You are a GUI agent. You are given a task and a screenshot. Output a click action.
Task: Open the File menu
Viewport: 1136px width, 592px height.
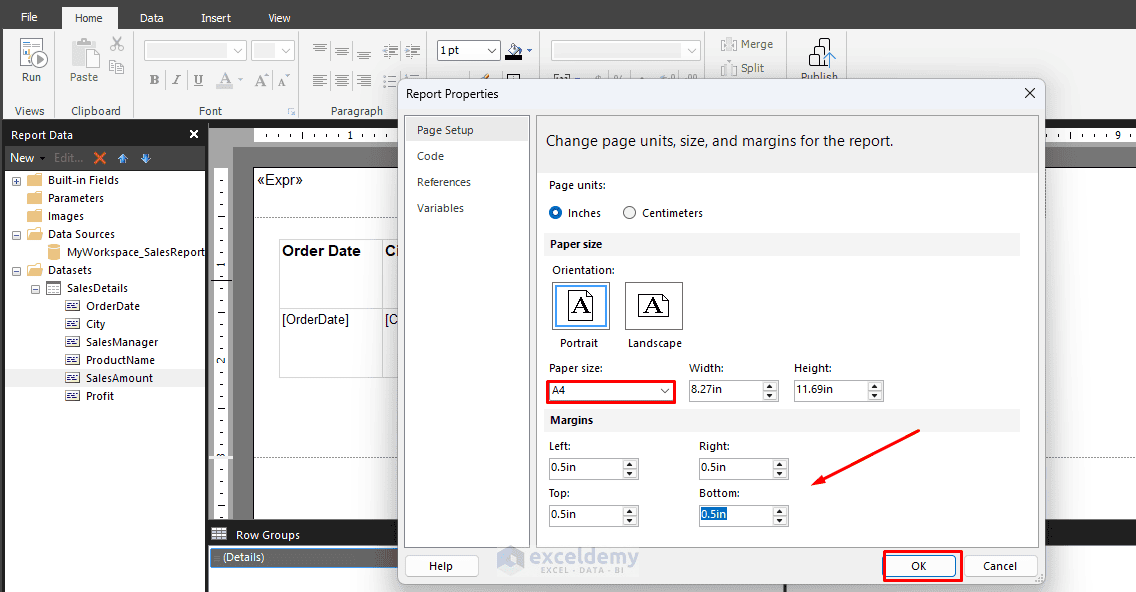[x=30, y=17]
